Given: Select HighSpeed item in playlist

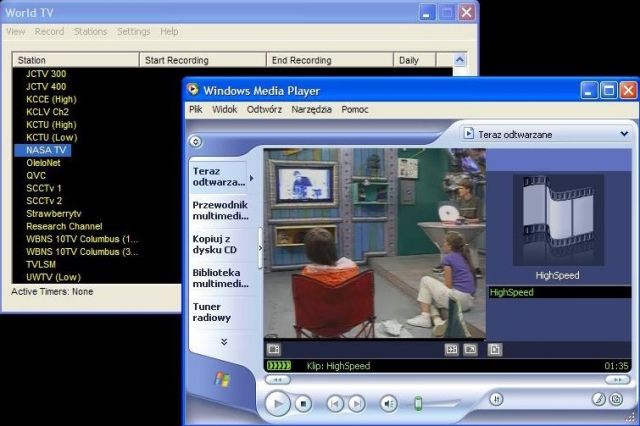Looking at the screenshot, I should click(560, 292).
